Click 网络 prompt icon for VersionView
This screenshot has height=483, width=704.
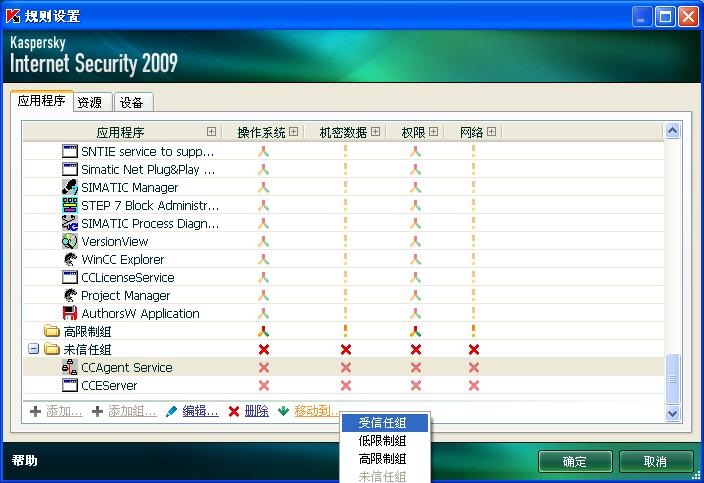[x=473, y=242]
